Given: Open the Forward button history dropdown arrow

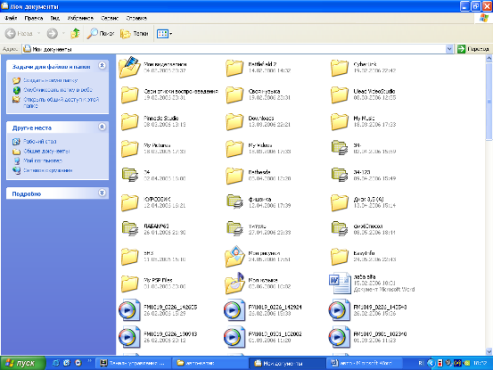Looking at the screenshot, I should (x=63, y=33).
